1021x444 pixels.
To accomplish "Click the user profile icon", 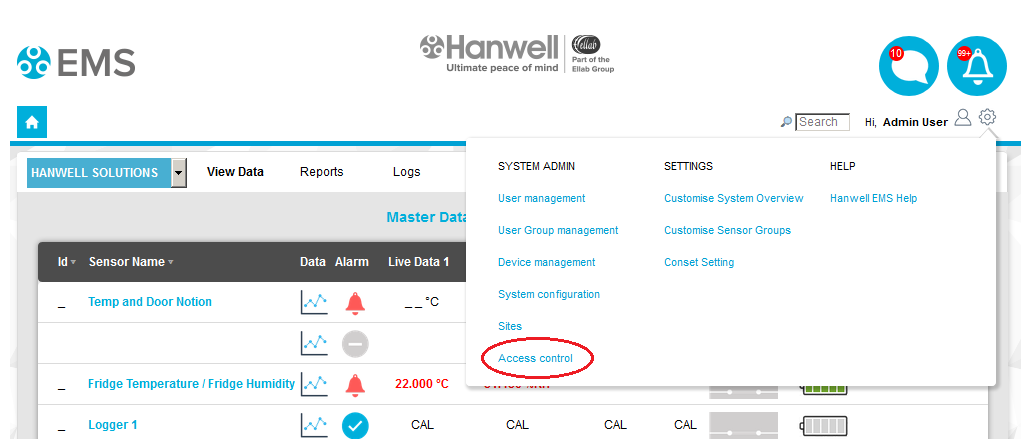I will point(962,118).
